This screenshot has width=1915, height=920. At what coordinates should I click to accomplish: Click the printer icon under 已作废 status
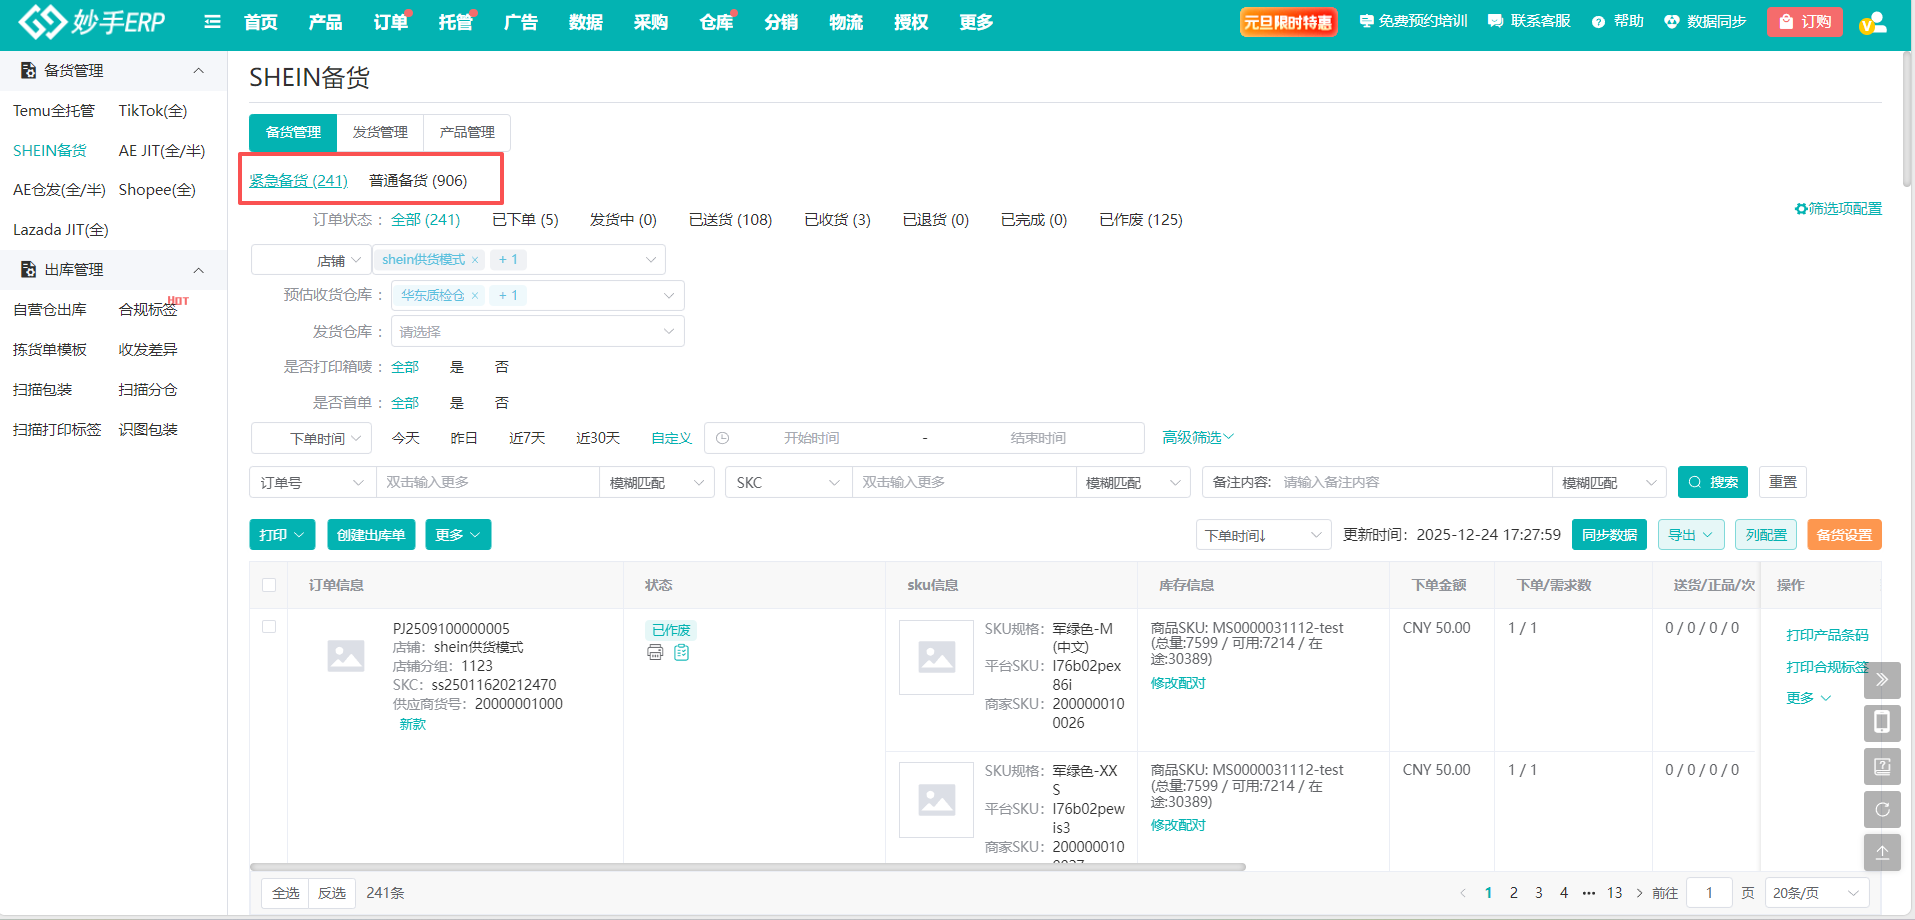click(655, 653)
